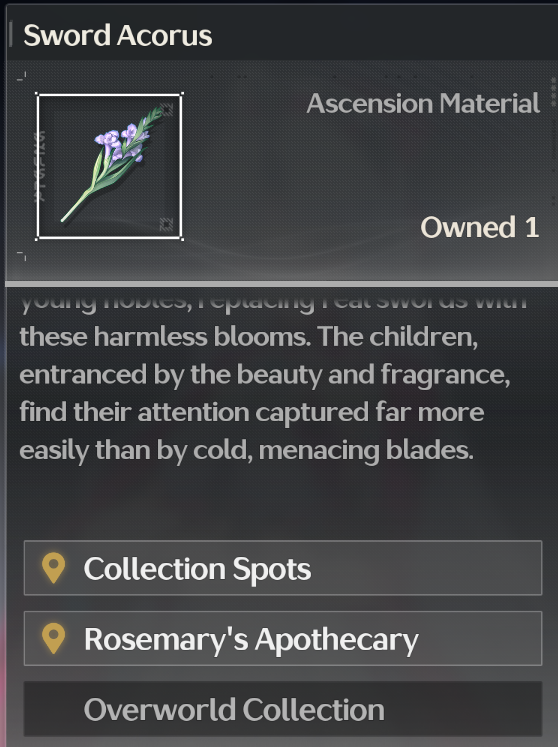Open the Collection Spots entry

(x=283, y=568)
